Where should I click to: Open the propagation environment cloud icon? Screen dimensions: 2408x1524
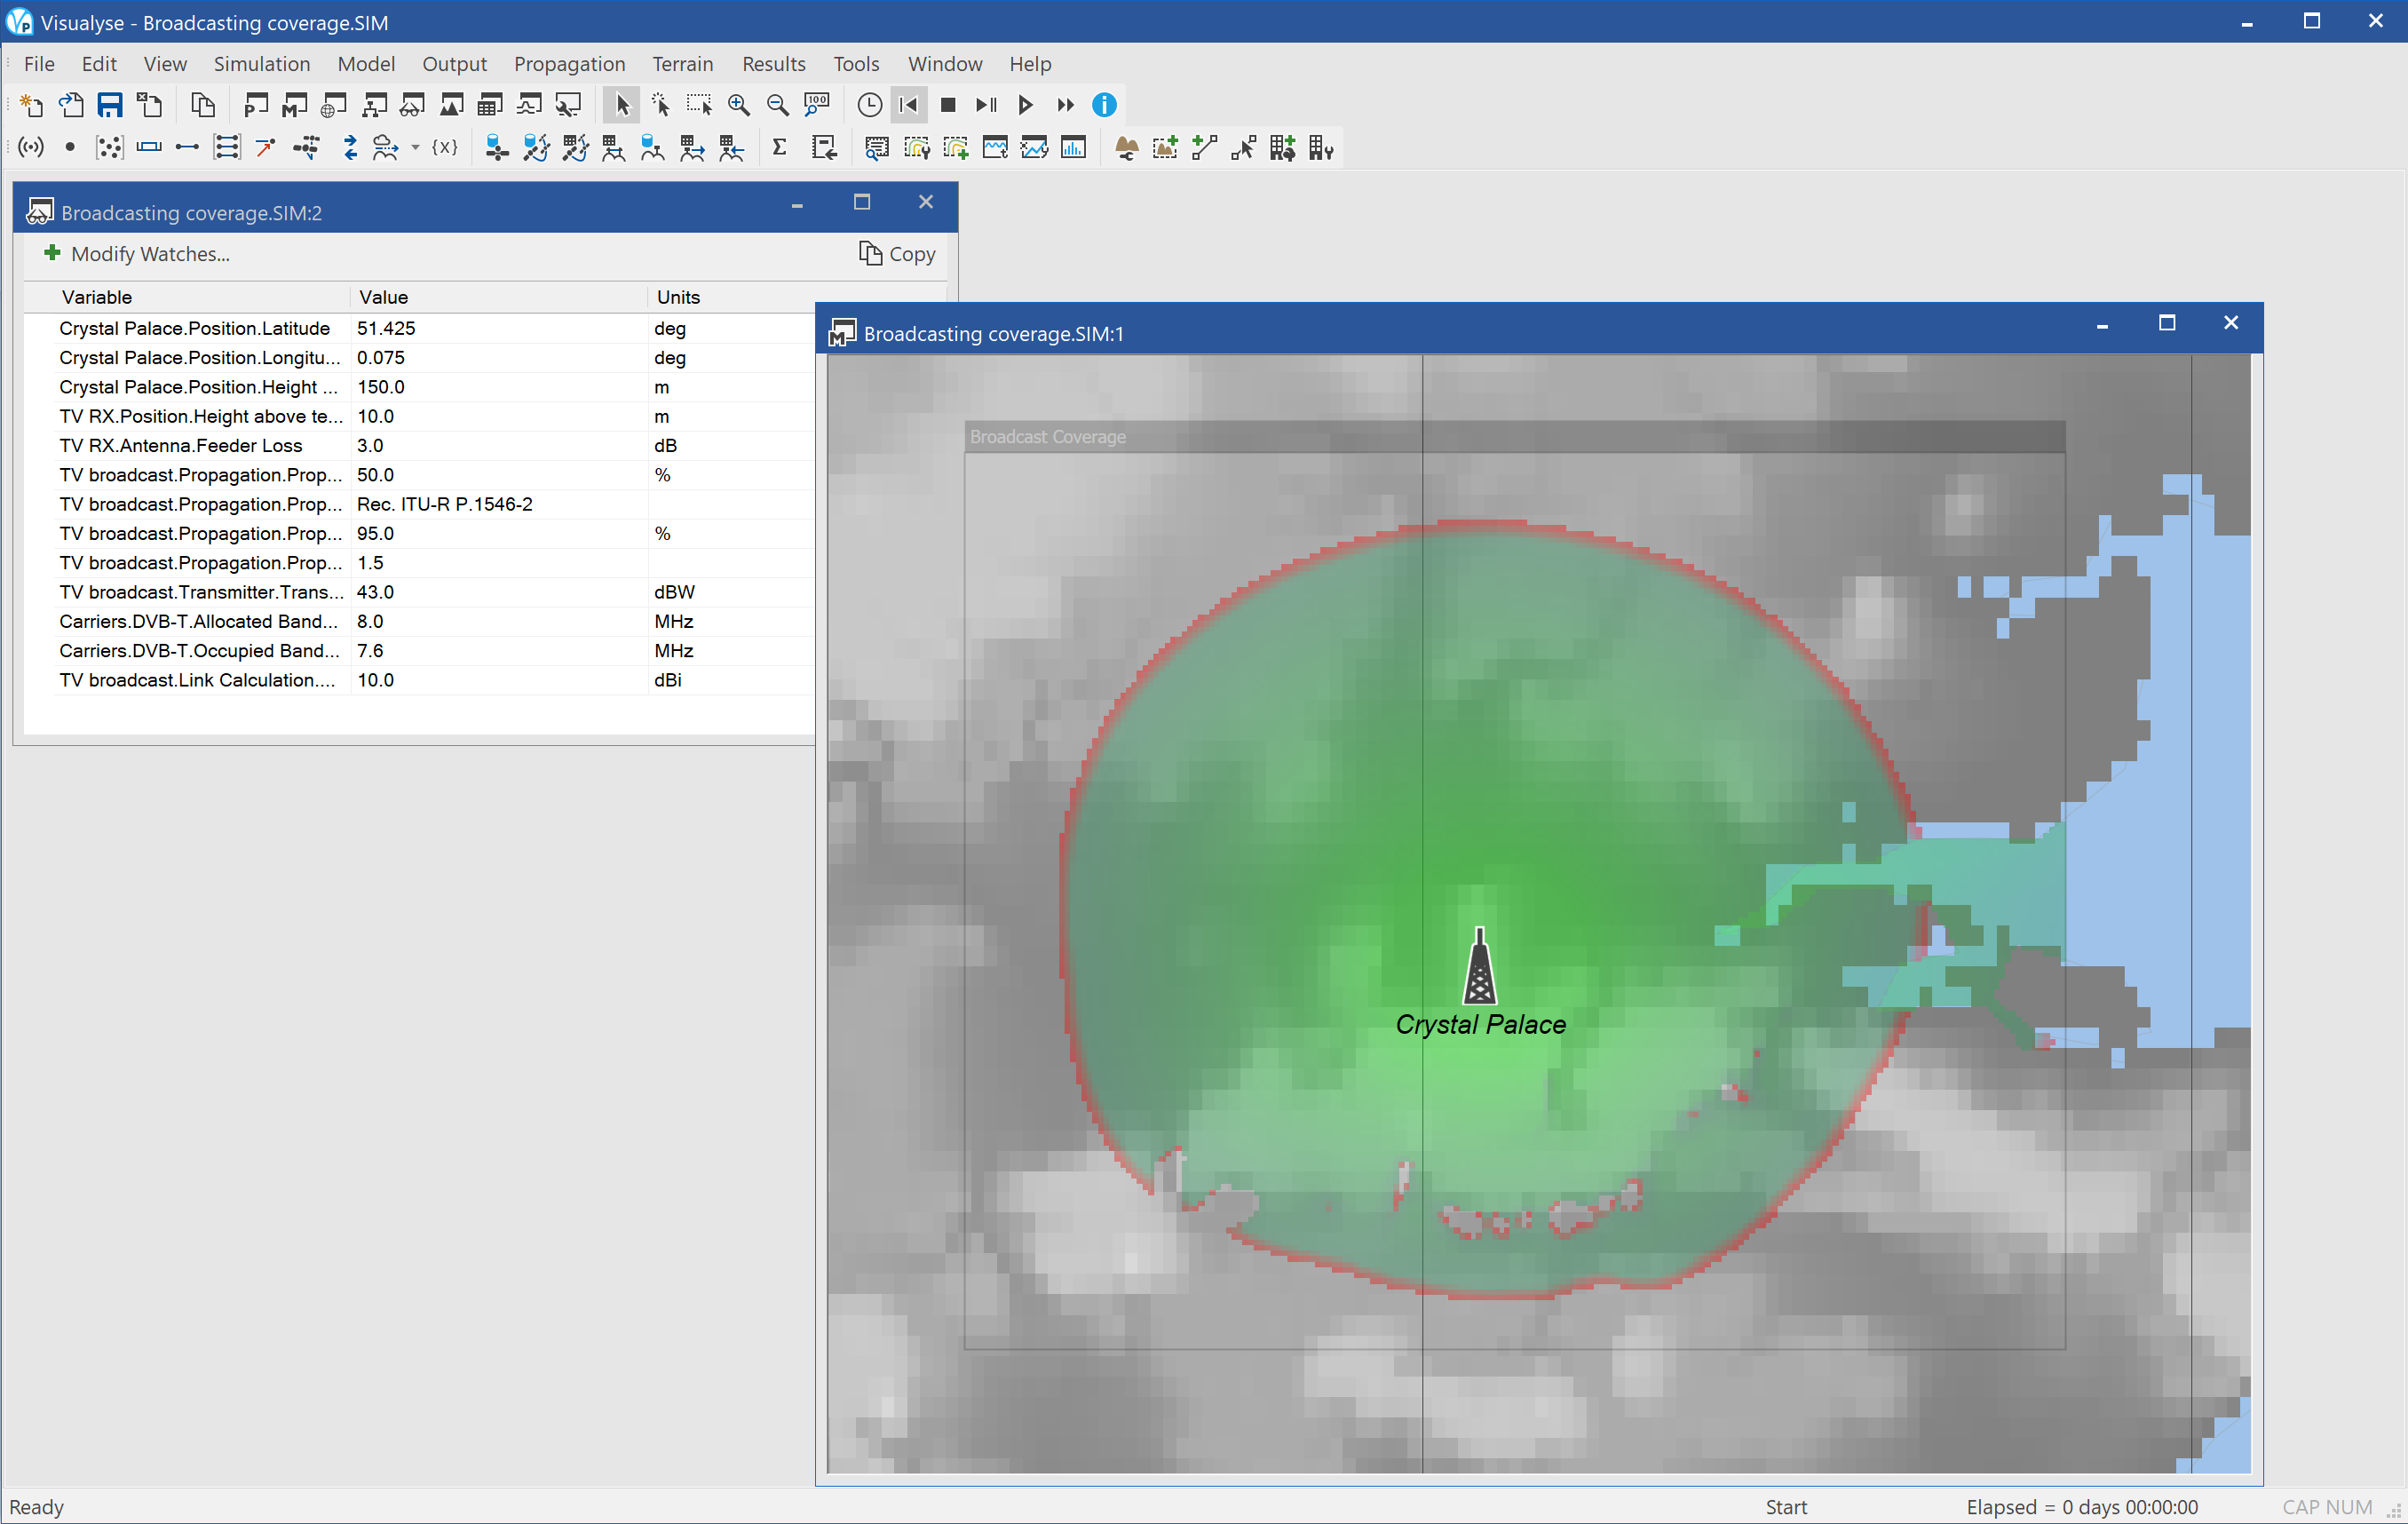[x=385, y=149]
